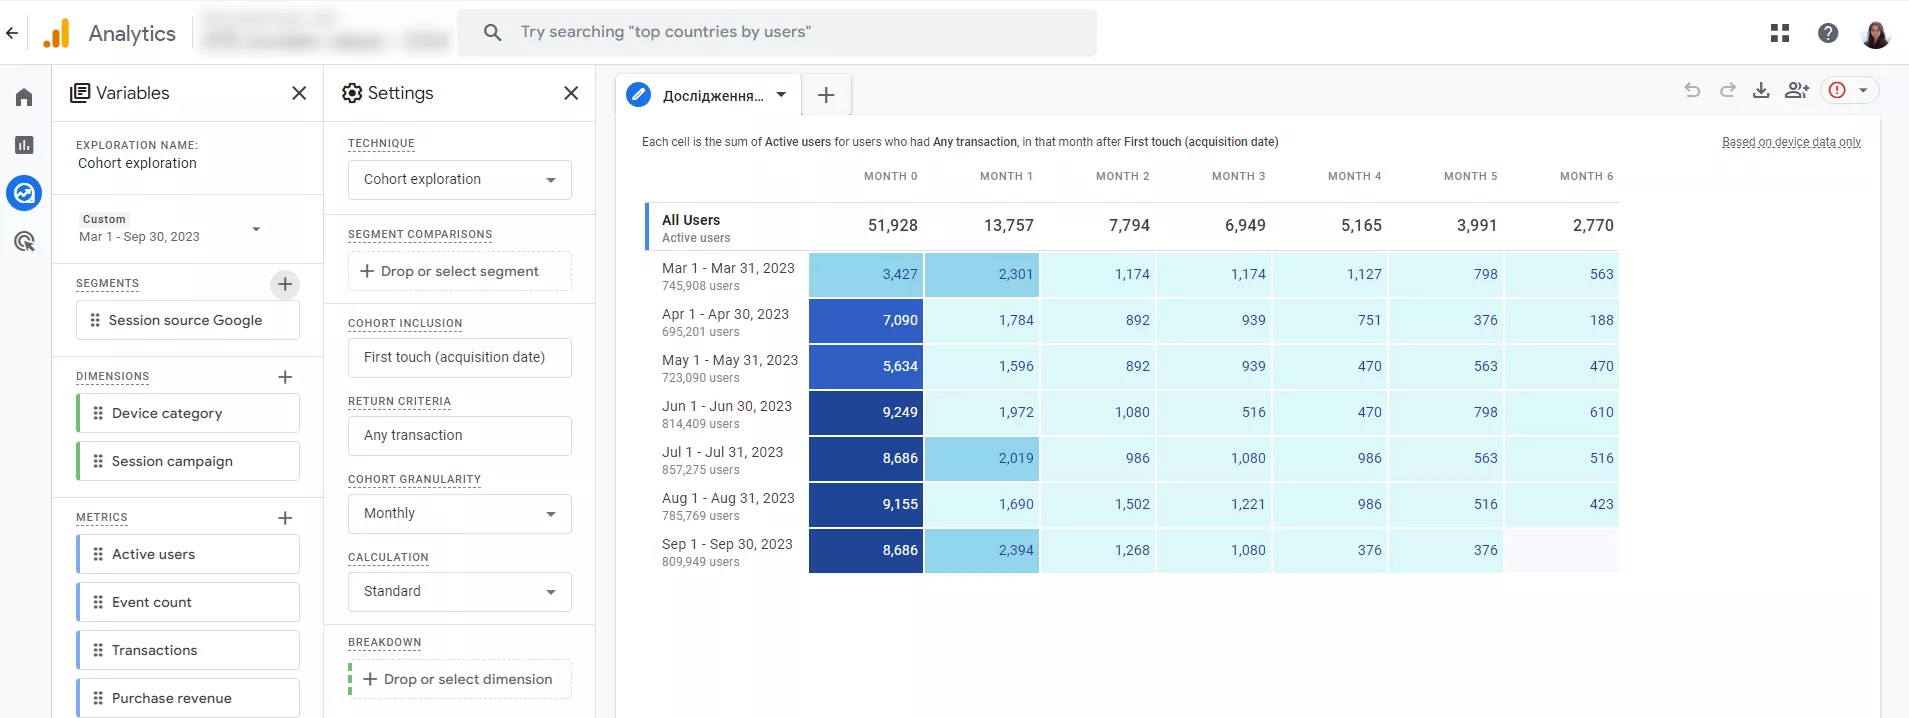Click the 9,249 cell for June cohort
The image size is (1909, 718).
click(x=866, y=412)
